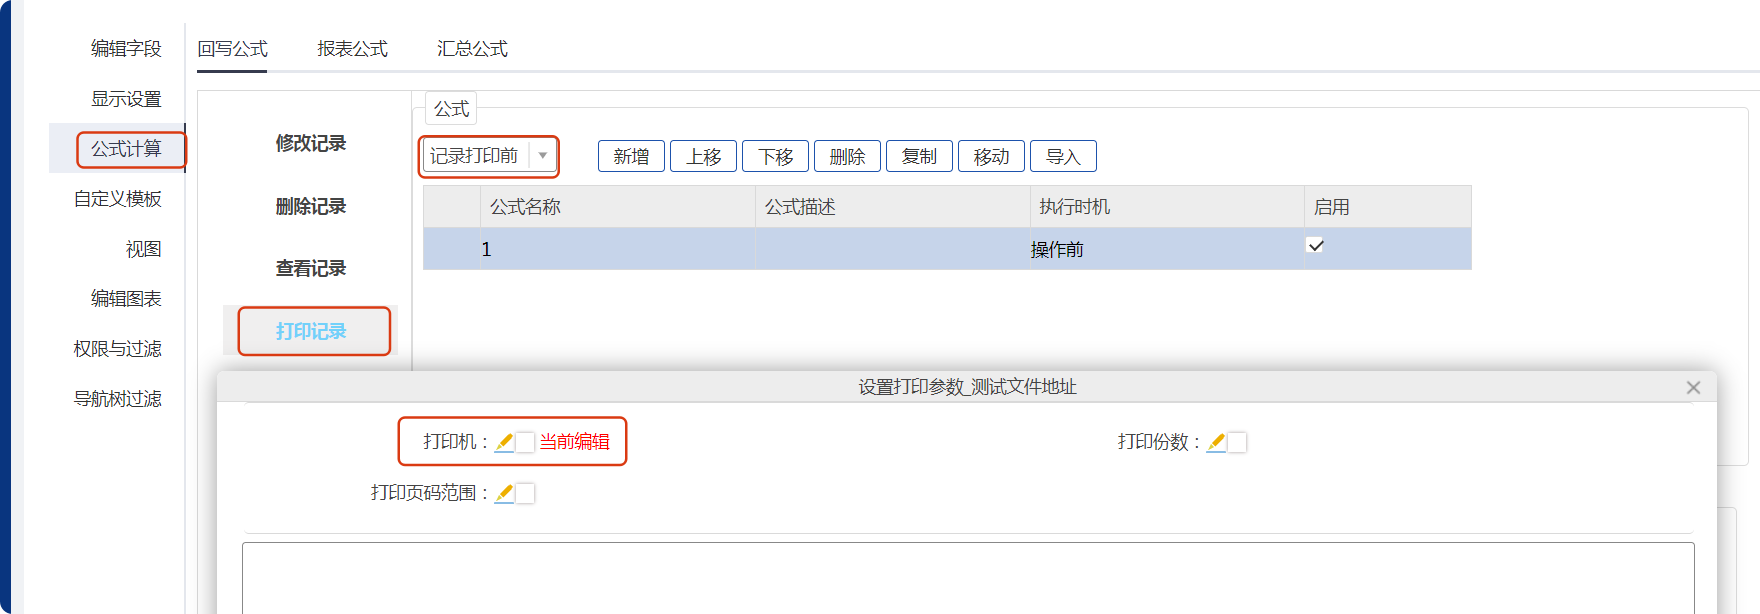Close the 设置打印参数 dialog
The image size is (1760, 614).
pos(1693,387)
